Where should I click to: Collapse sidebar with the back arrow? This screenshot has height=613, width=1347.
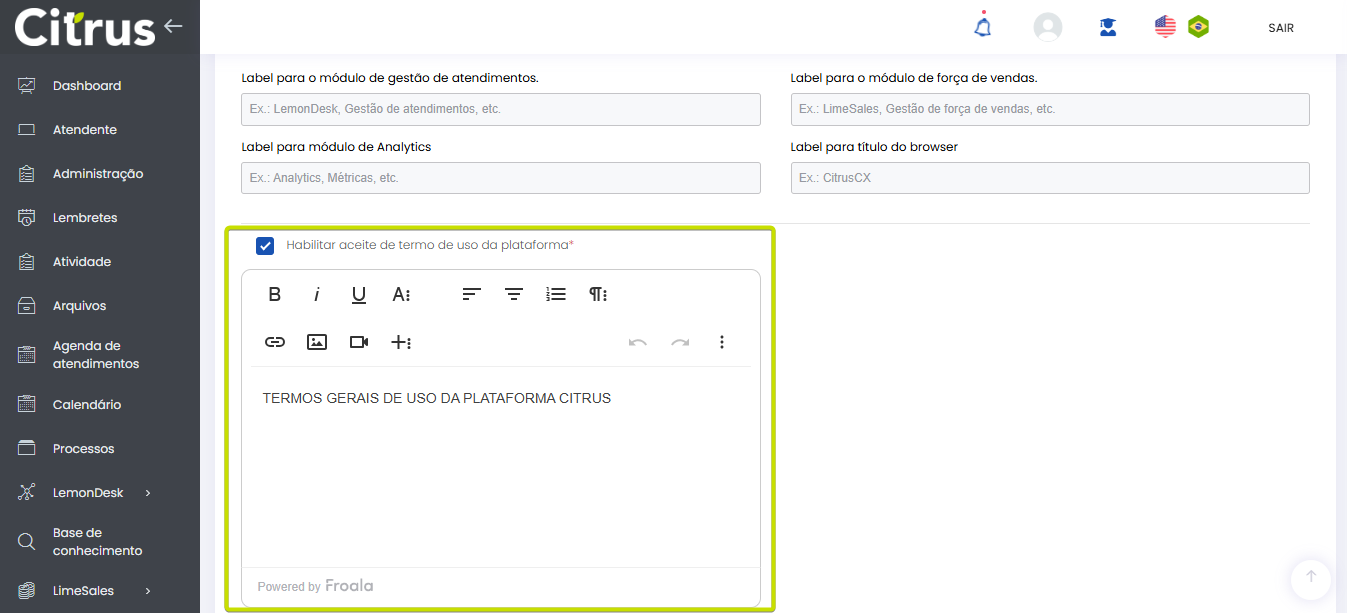174,26
